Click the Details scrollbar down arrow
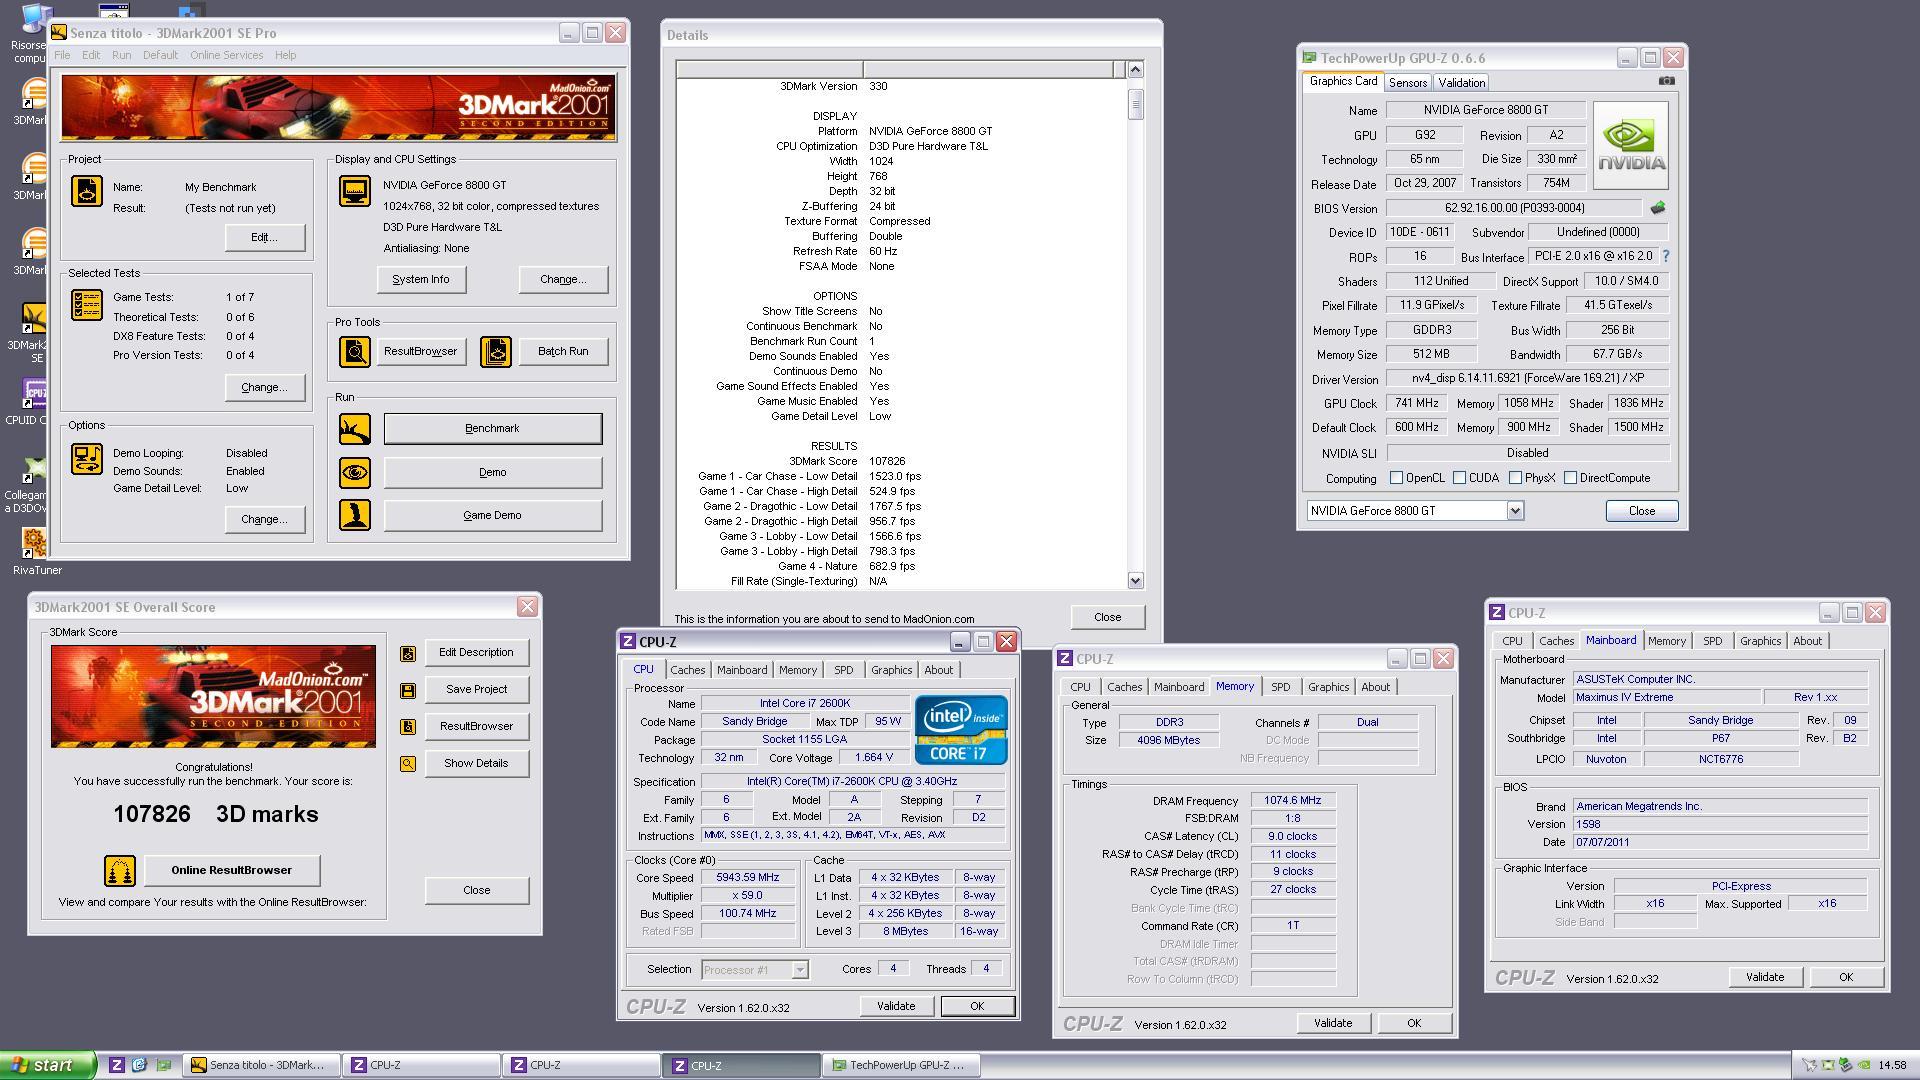1920x1080 pixels. tap(1135, 580)
